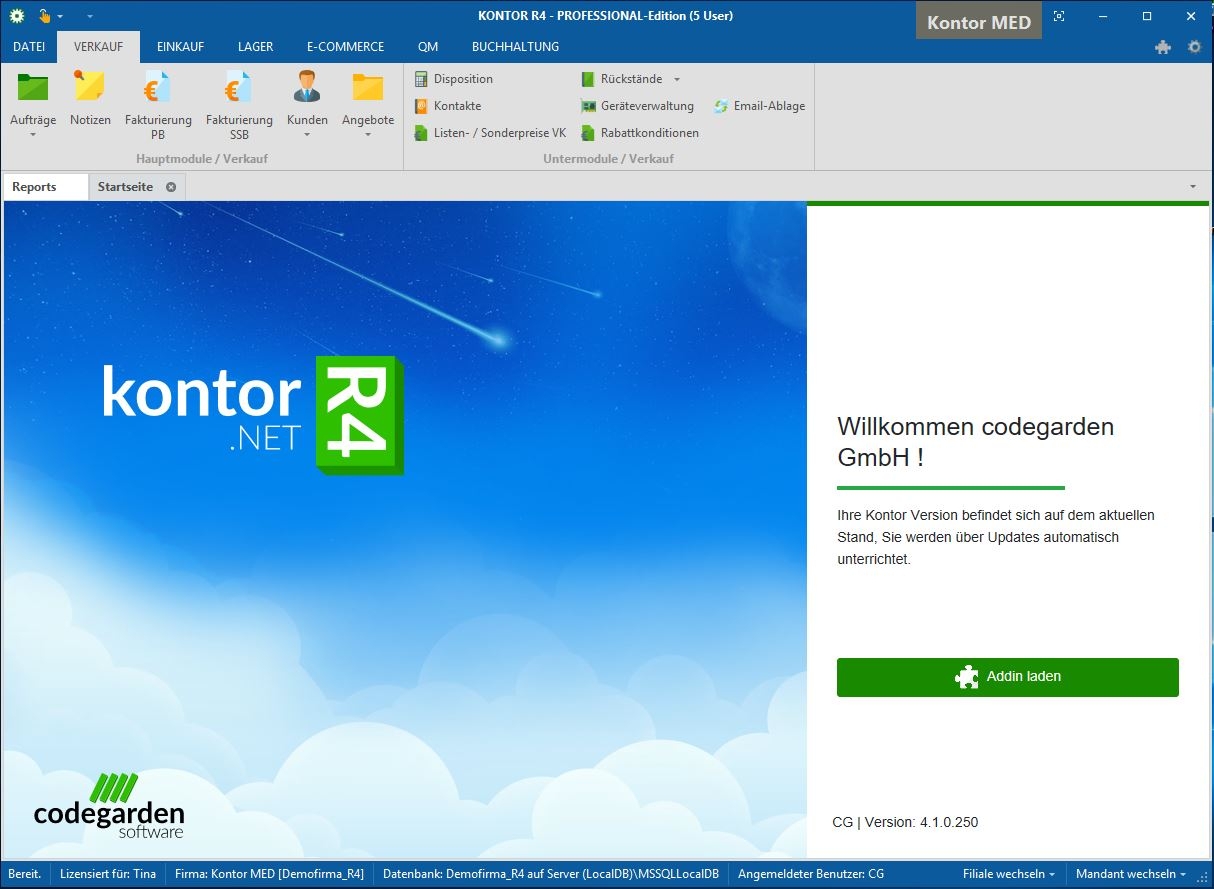
Task: Open the Disposition submodule
Action: coord(454,79)
